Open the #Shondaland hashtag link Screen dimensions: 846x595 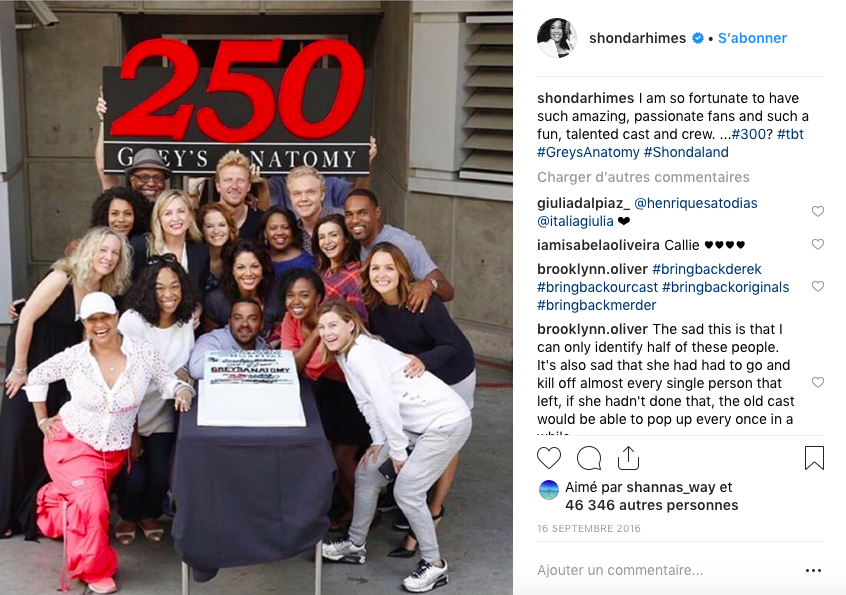(x=686, y=152)
